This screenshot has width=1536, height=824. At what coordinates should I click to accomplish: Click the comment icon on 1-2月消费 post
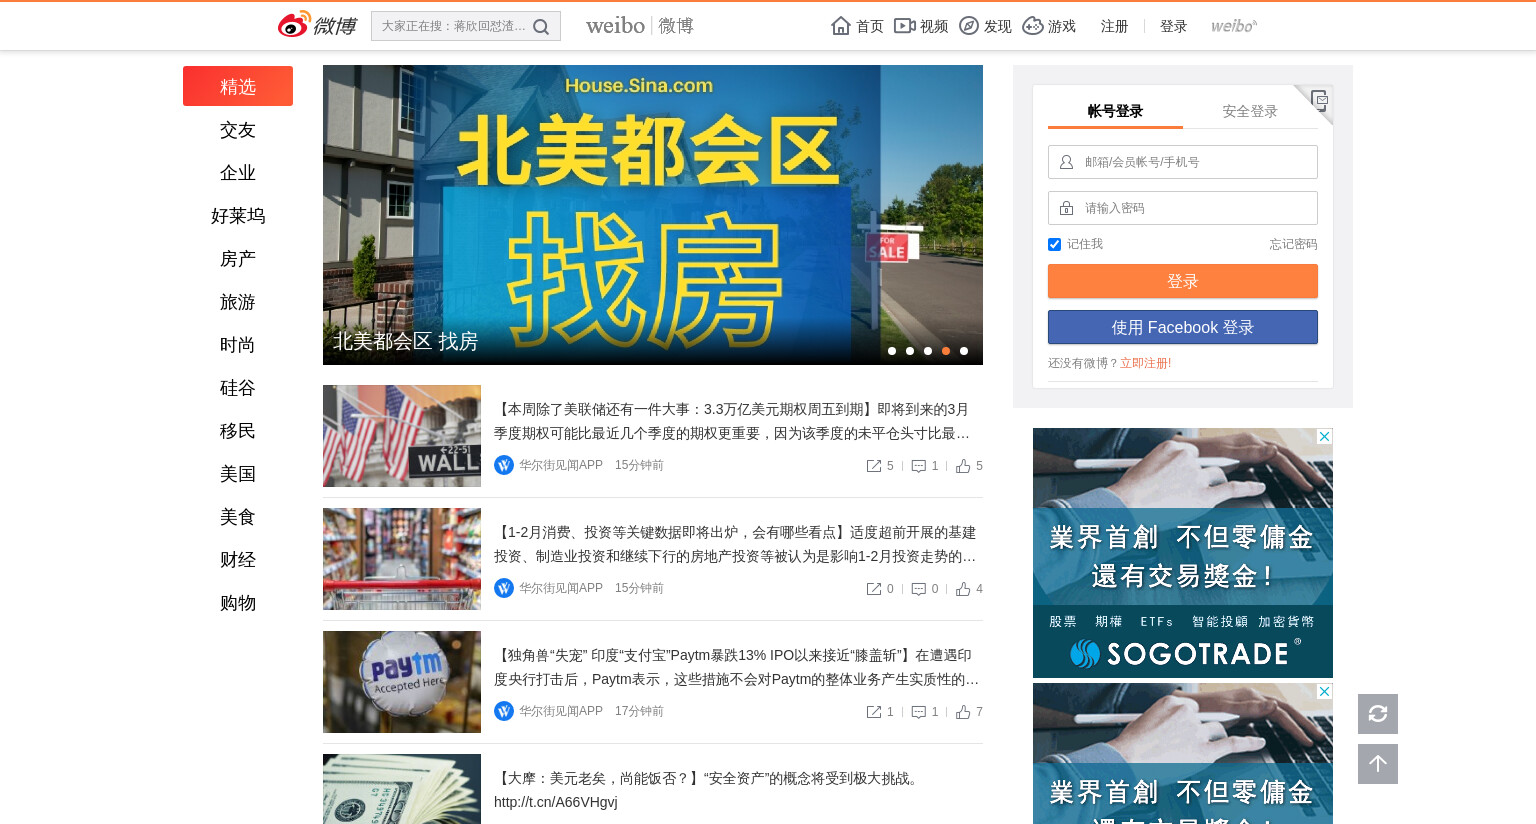coord(919,589)
